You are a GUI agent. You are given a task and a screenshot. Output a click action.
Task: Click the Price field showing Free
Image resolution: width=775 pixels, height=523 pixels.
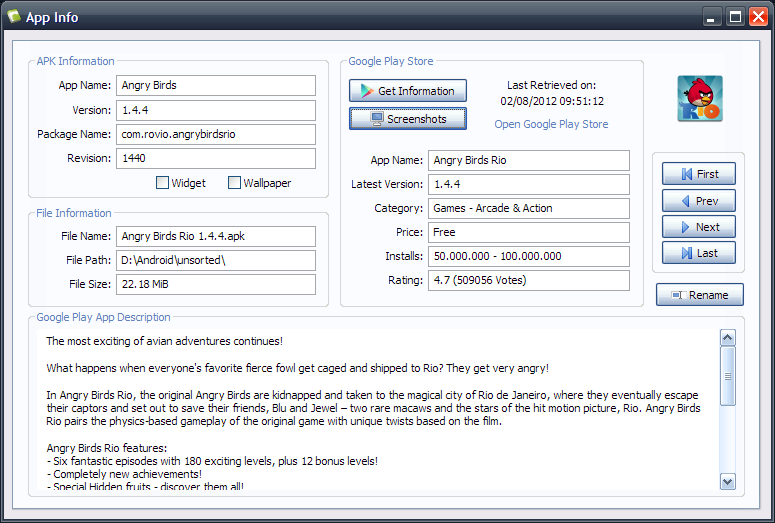(x=529, y=232)
